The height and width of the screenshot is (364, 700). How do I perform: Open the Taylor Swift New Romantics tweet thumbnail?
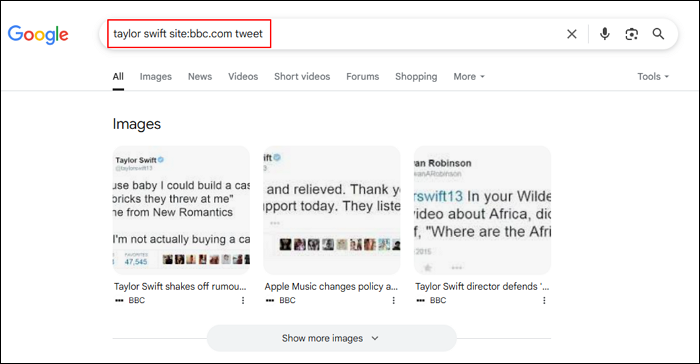[x=181, y=210]
